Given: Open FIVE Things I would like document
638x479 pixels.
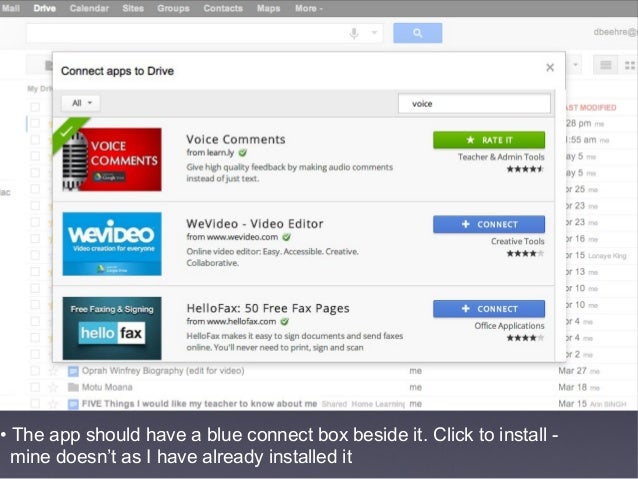Looking at the screenshot, I should pos(199,404).
